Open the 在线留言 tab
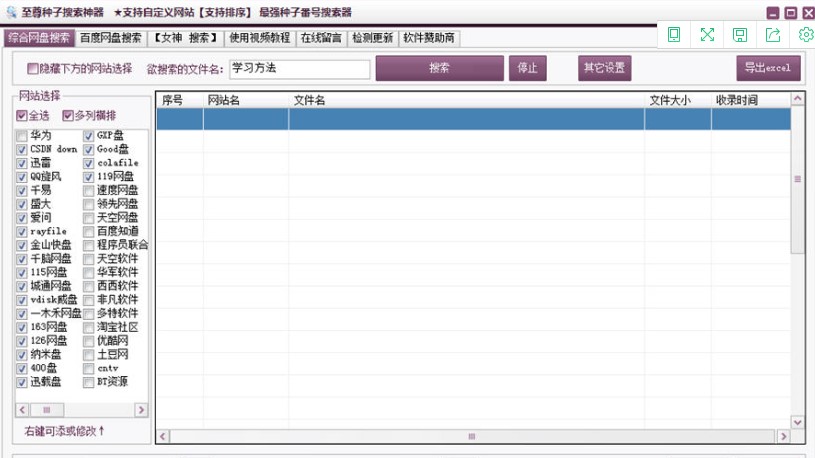 [x=321, y=38]
